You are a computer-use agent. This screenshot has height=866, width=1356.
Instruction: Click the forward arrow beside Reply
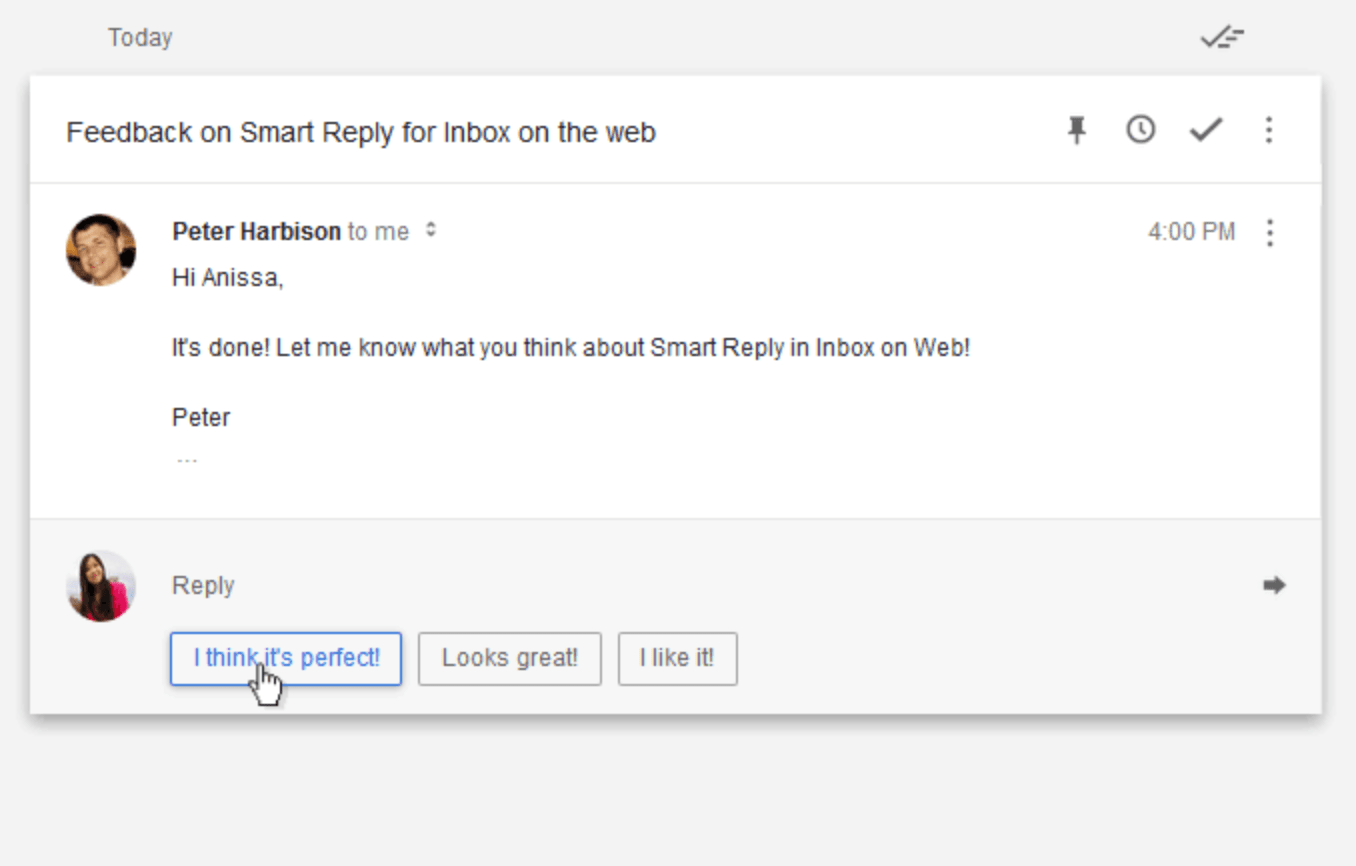click(1273, 585)
